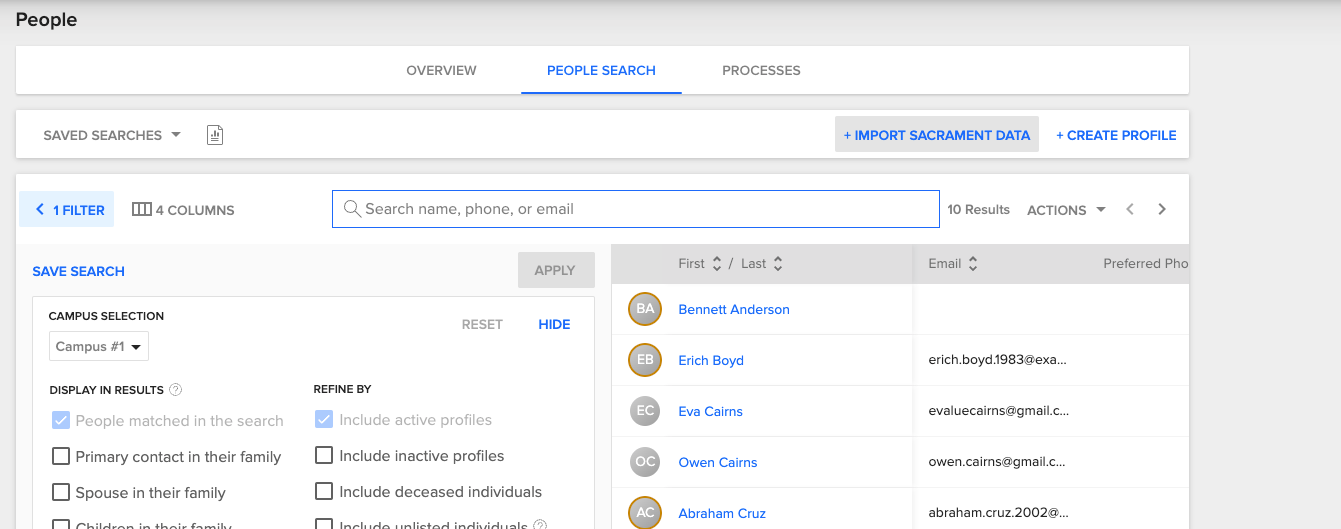Viewport: 1341px width, 529px height.
Task: Sort by Last name column arrows
Action: pyautogui.click(x=778, y=264)
